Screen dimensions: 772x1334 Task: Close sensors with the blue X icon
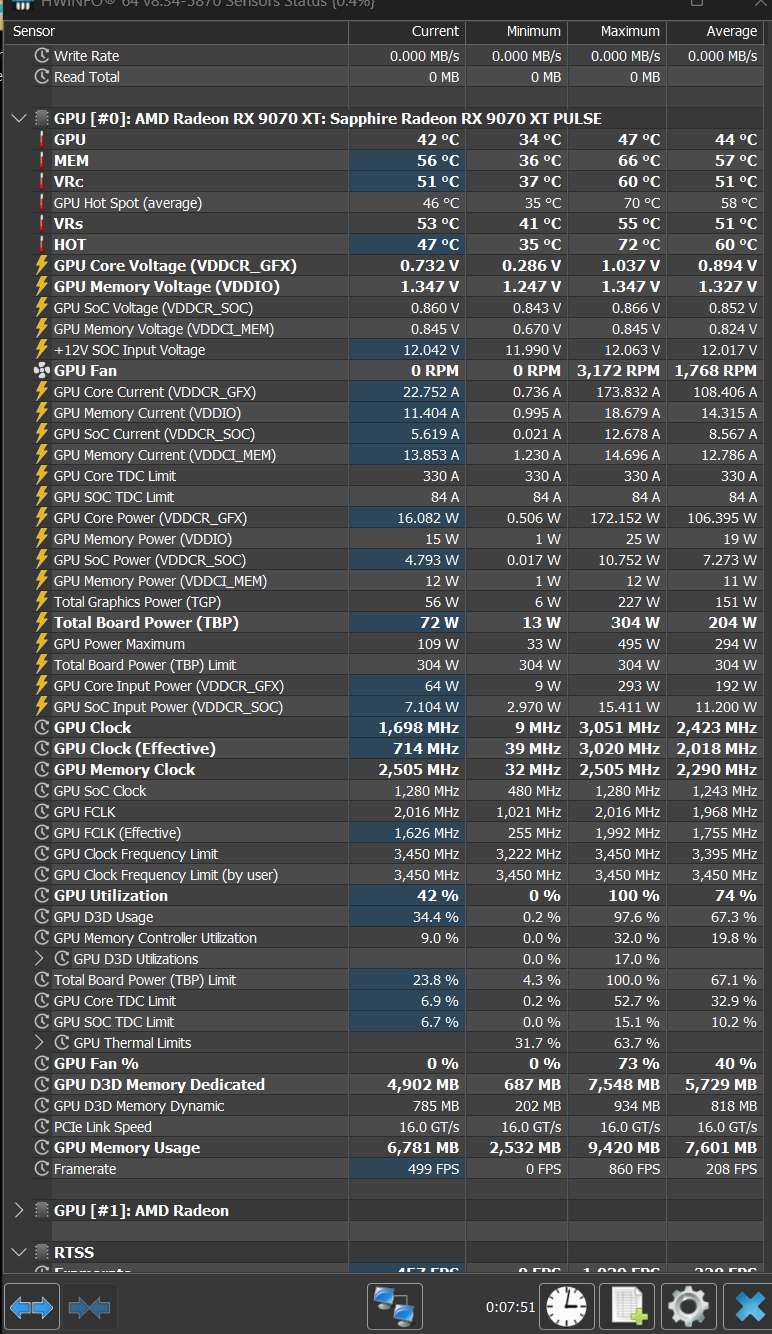[x=747, y=1307]
